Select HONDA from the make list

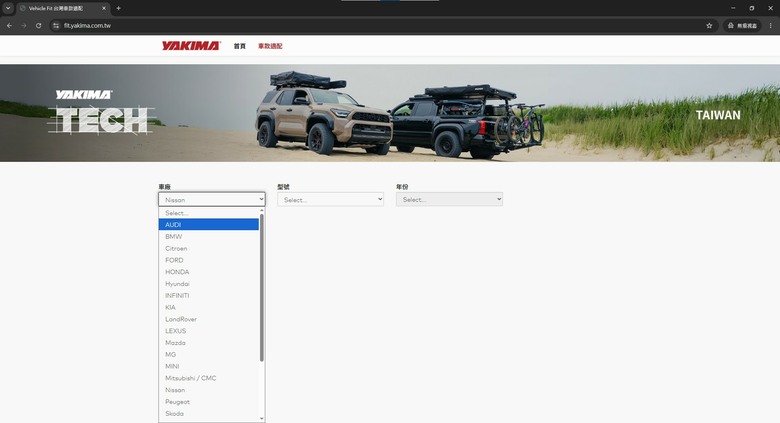[x=209, y=272]
